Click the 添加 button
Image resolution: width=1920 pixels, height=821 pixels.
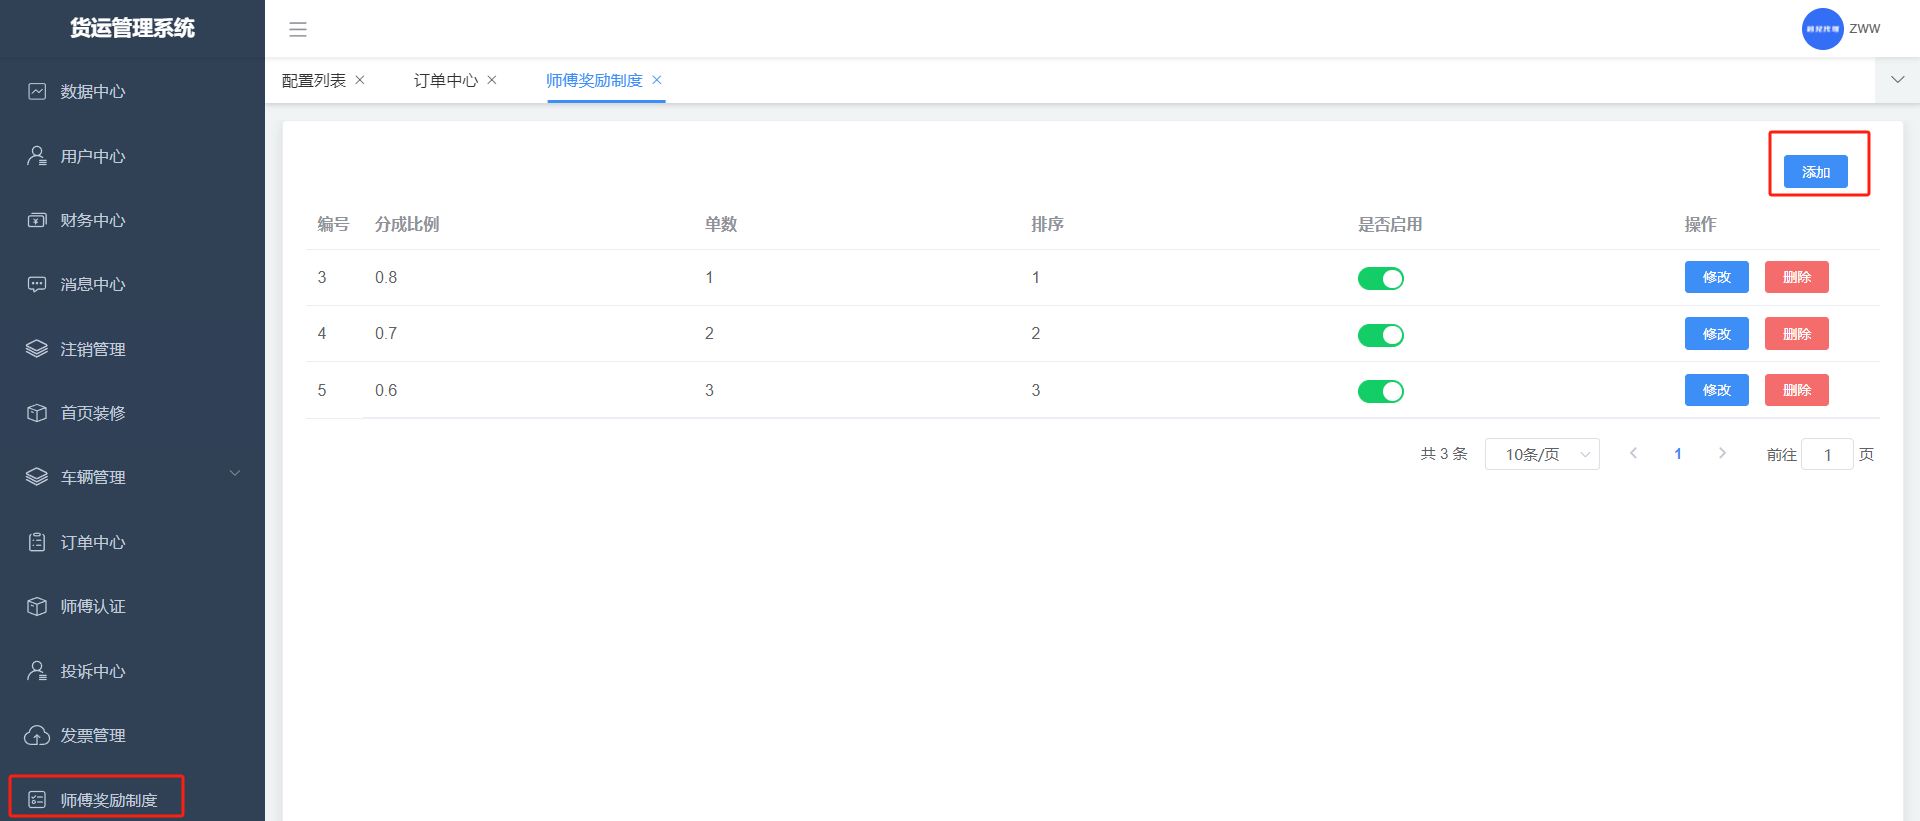point(1815,172)
